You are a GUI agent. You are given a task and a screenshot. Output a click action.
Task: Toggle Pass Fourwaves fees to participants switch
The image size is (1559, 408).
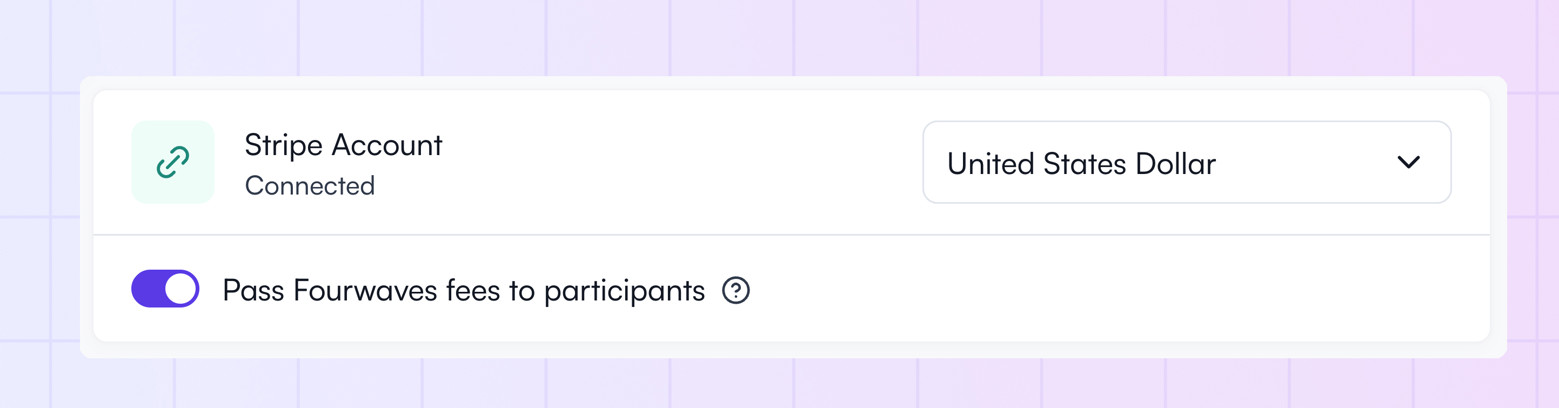(165, 289)
